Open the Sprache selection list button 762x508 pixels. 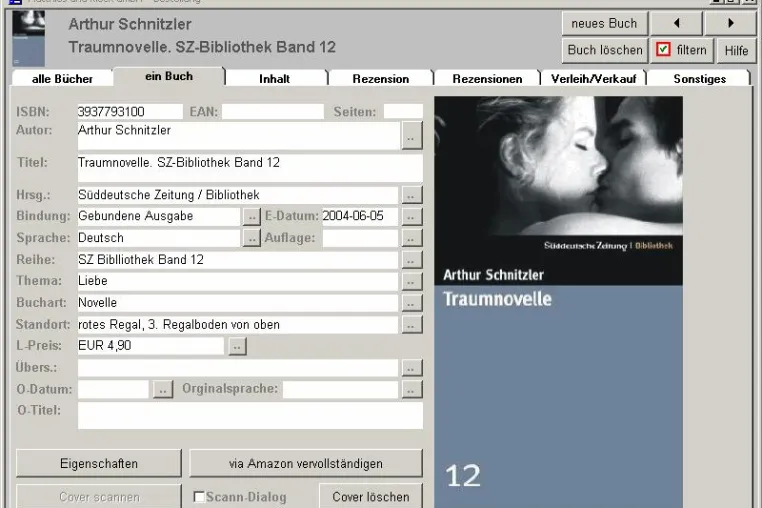(252, 238)
